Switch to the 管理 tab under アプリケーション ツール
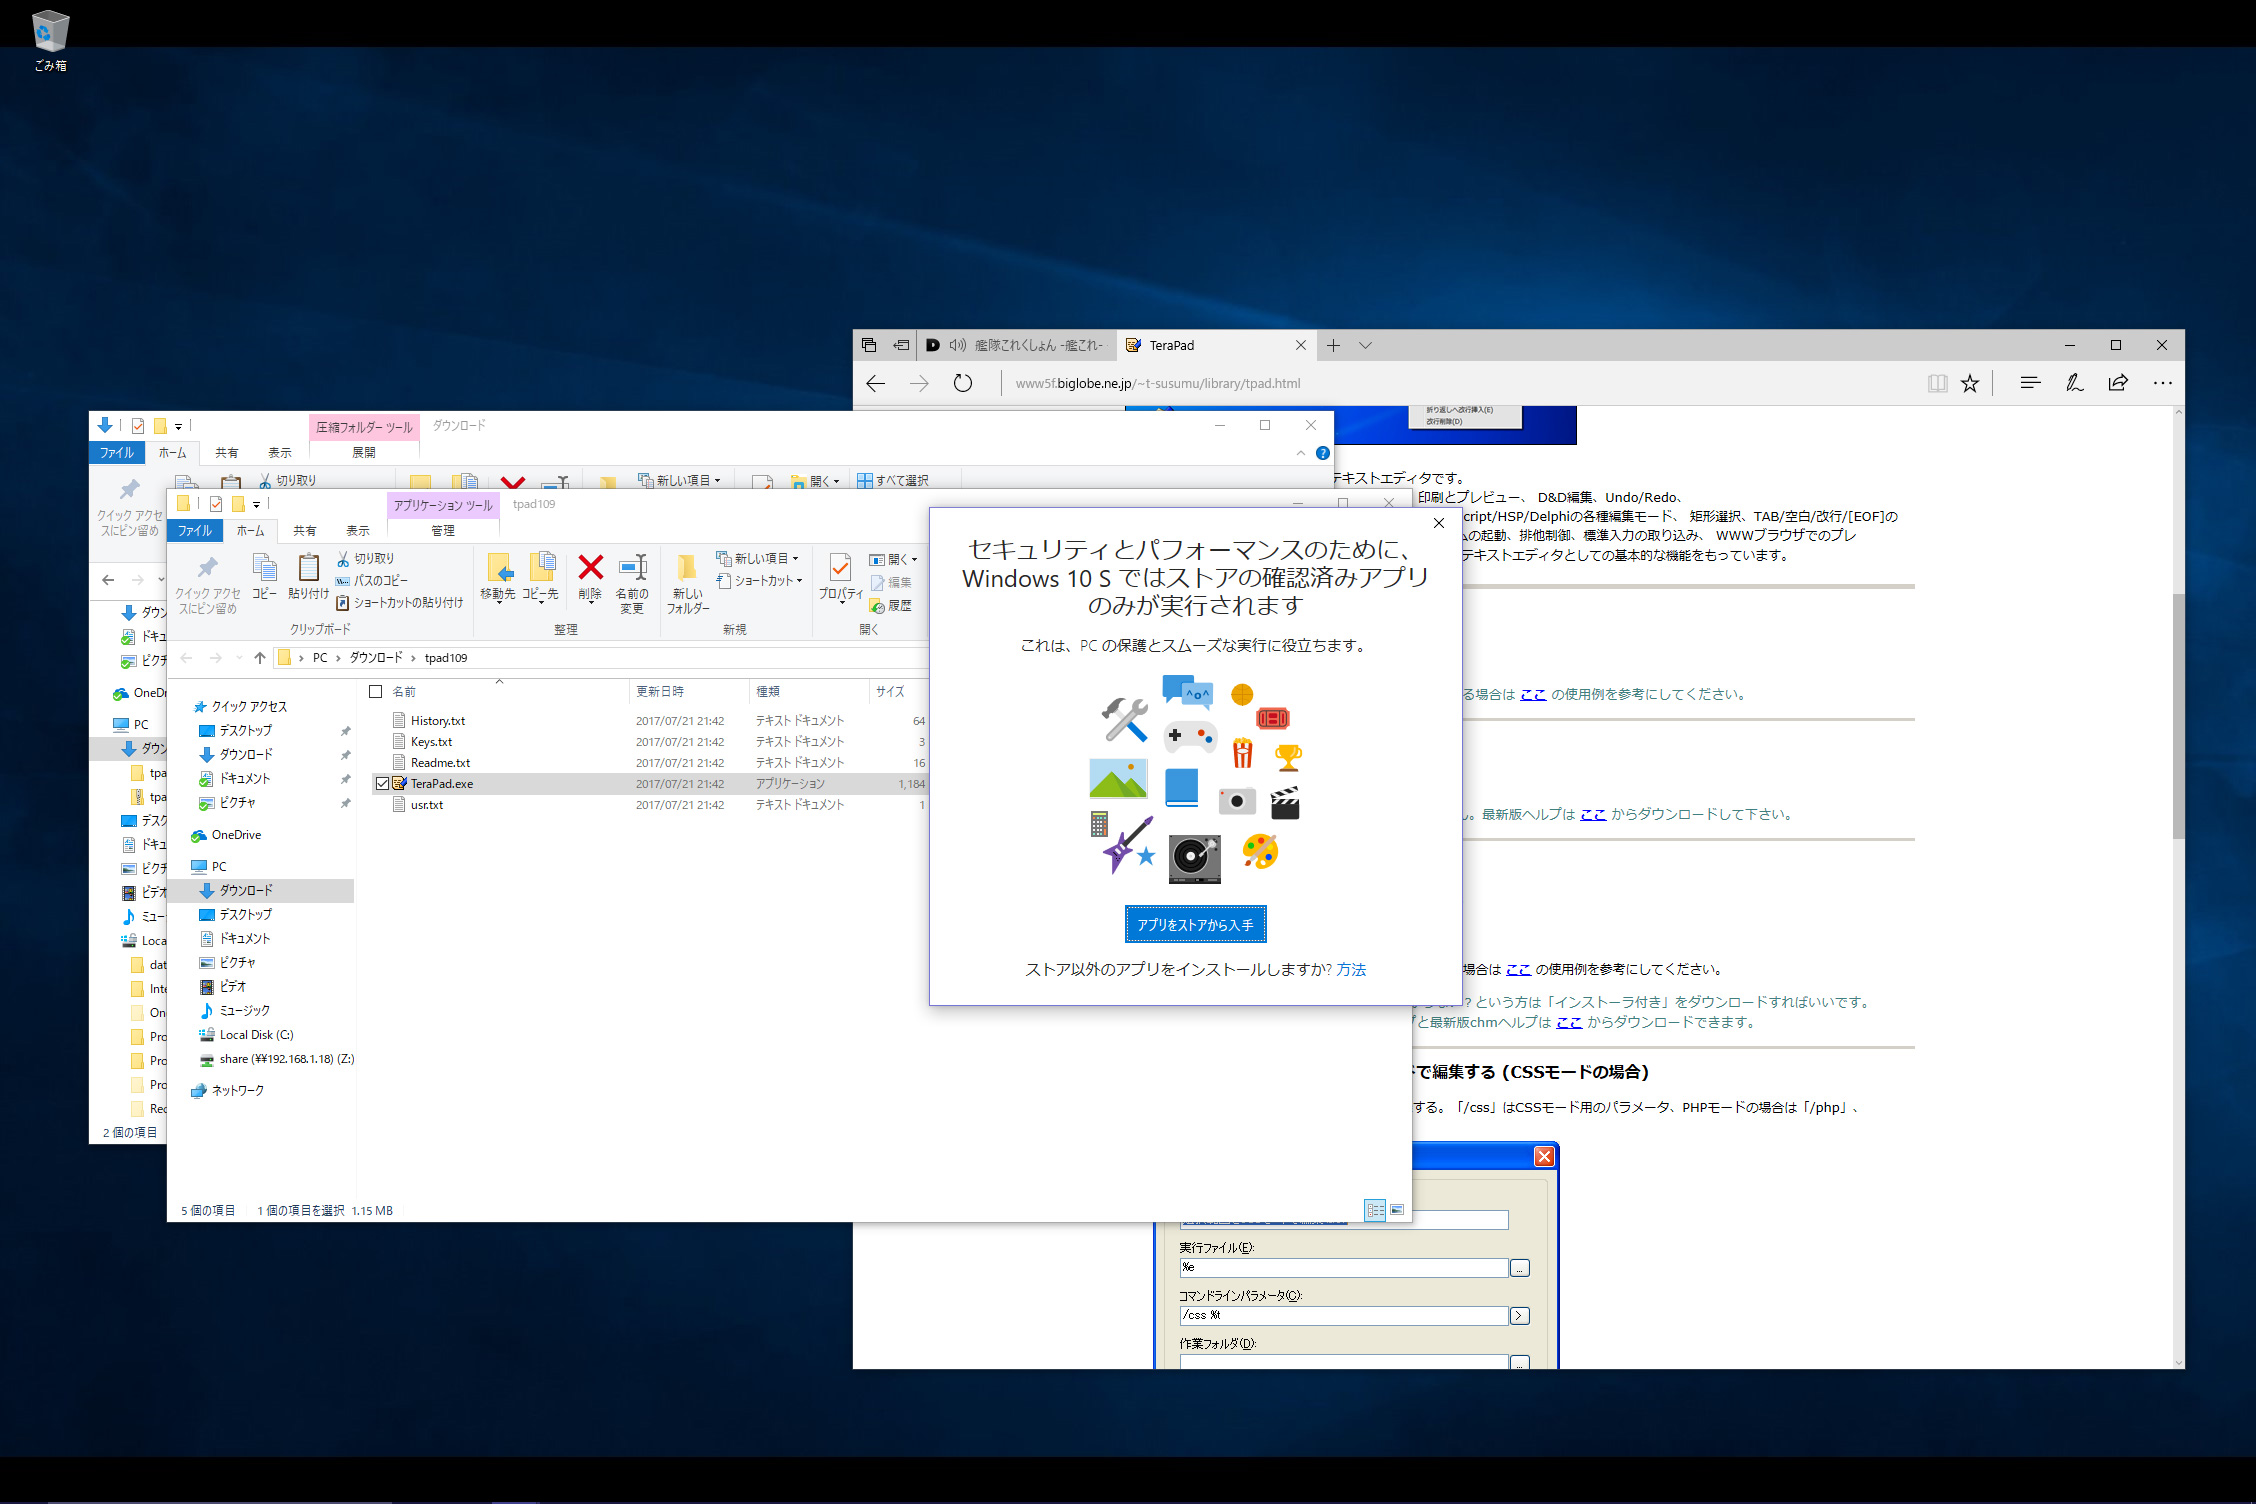 pyautogui.click(x=443, y=531)
